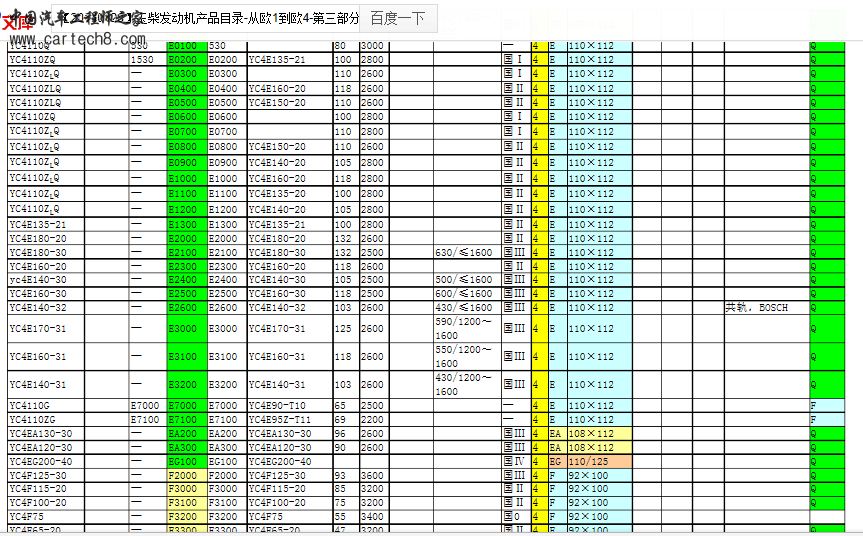Select the YC4E90-T10 cell
863x536 pixels.
pyautogui.click(x=290, y=406)
